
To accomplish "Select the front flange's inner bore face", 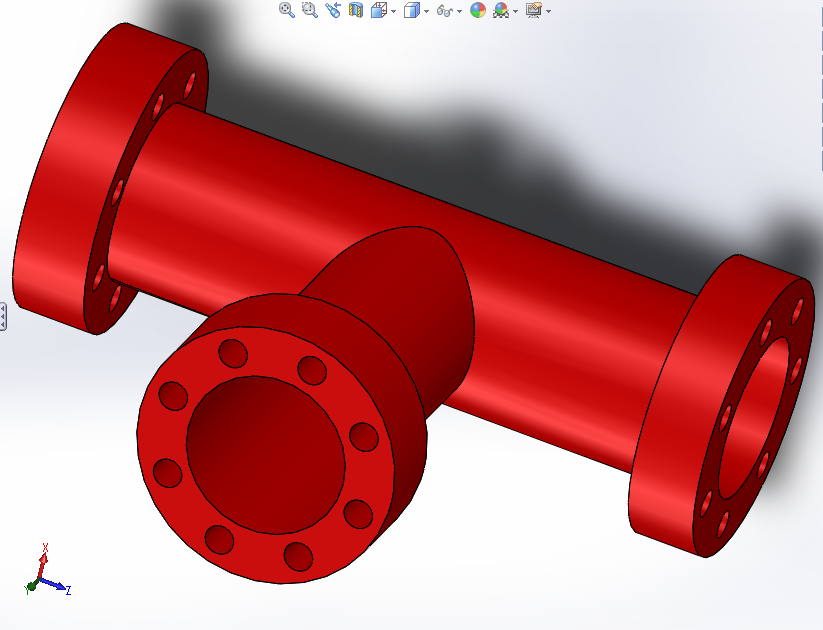I will pyautogui.click(x=265, y=455).
